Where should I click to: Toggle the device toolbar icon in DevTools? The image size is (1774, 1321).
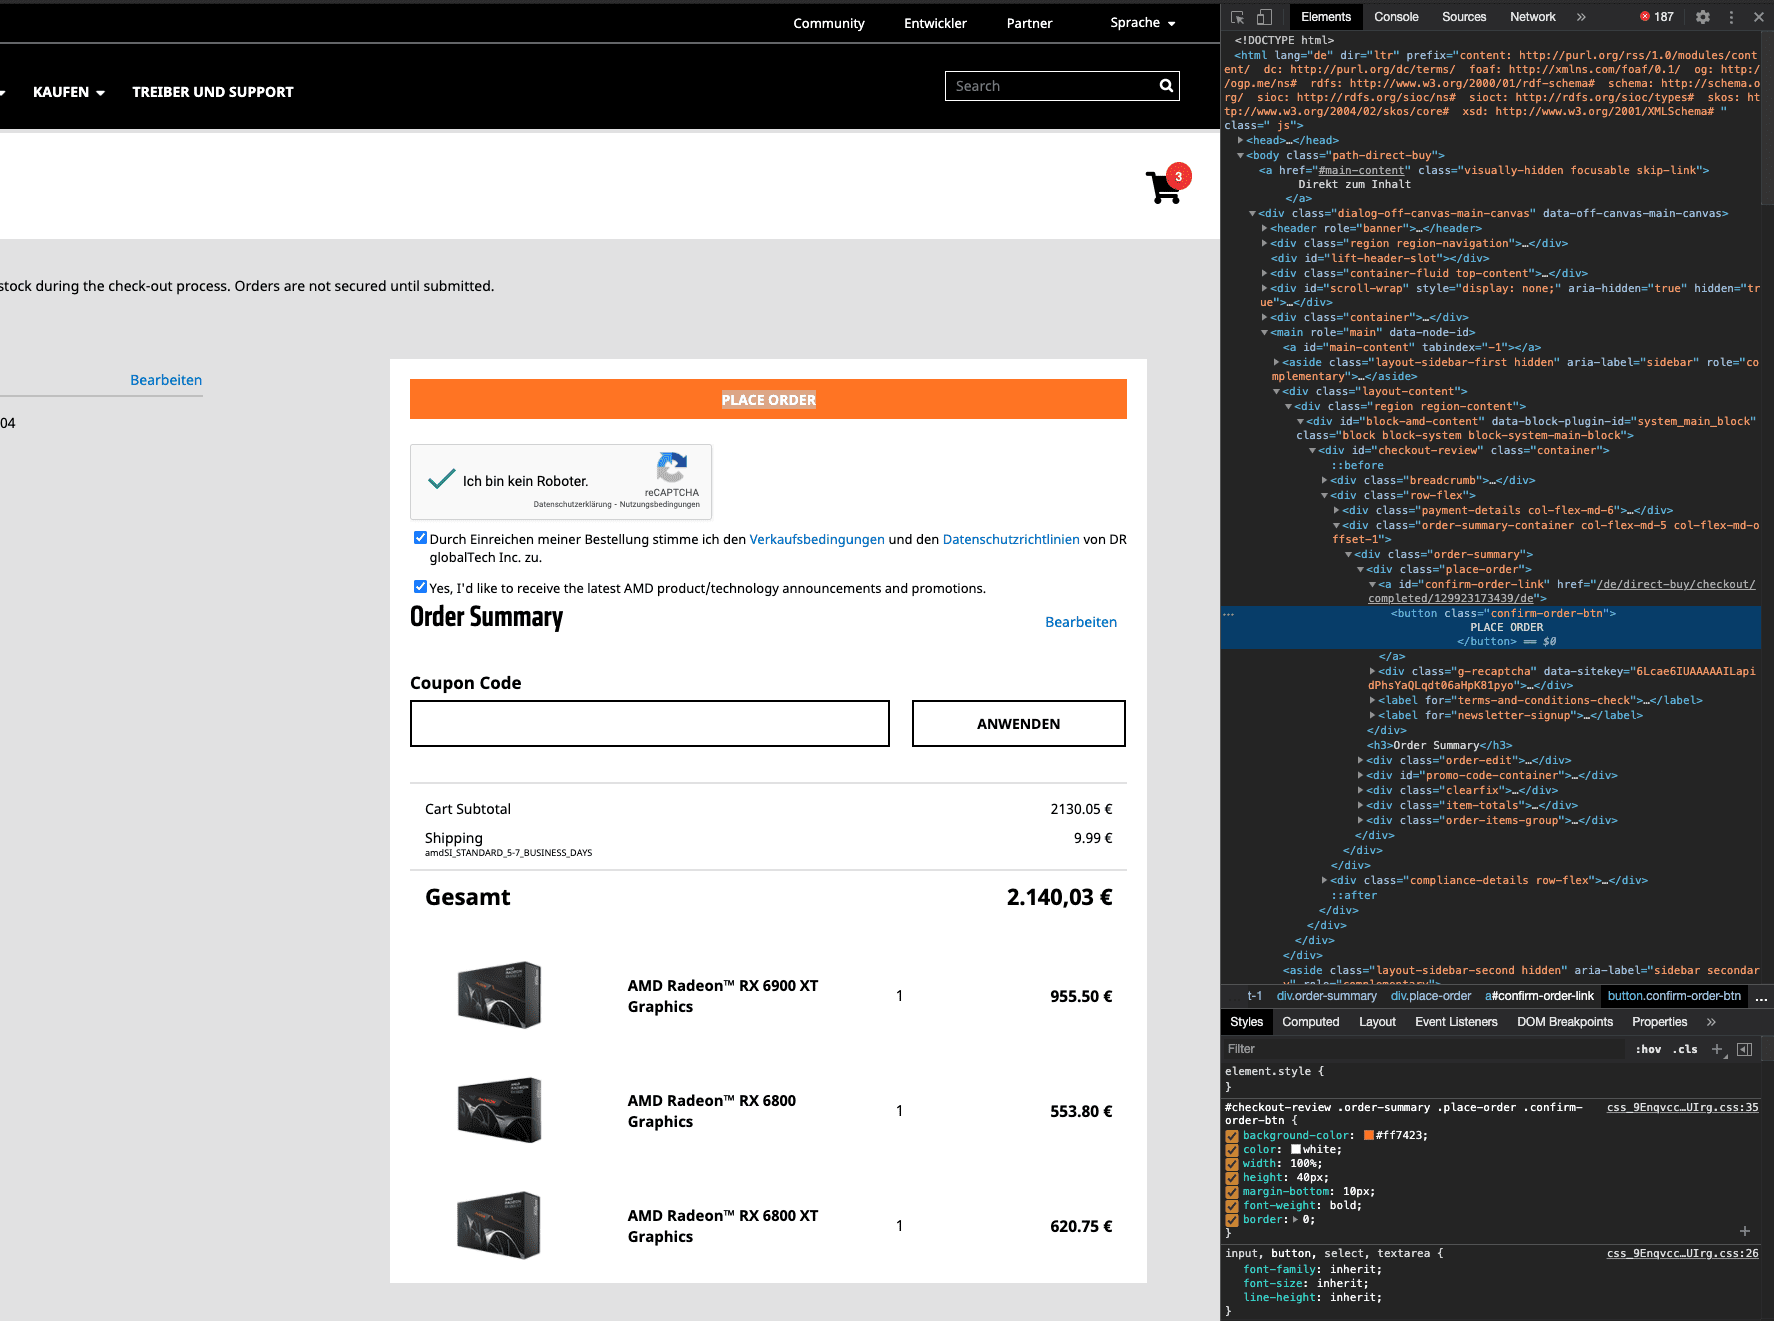[1264, 17]
